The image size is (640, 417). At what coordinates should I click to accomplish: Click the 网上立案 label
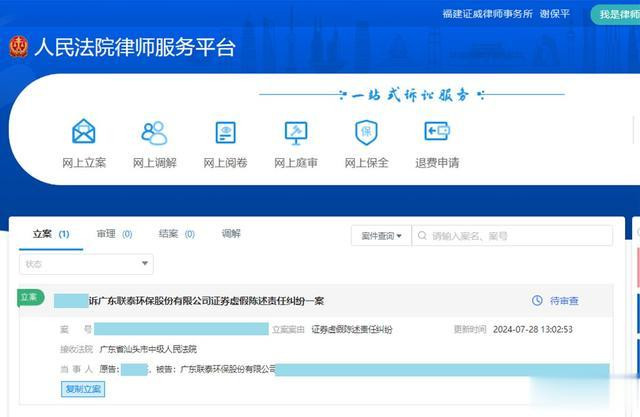[84, 163]
